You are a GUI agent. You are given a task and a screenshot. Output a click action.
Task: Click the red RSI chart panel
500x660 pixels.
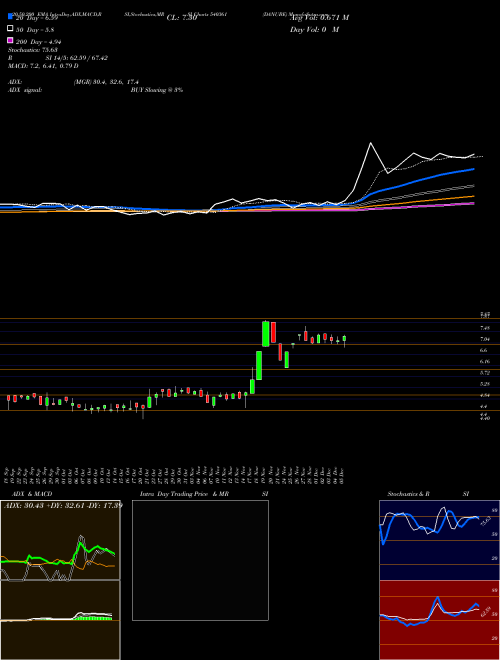(439, 620)
